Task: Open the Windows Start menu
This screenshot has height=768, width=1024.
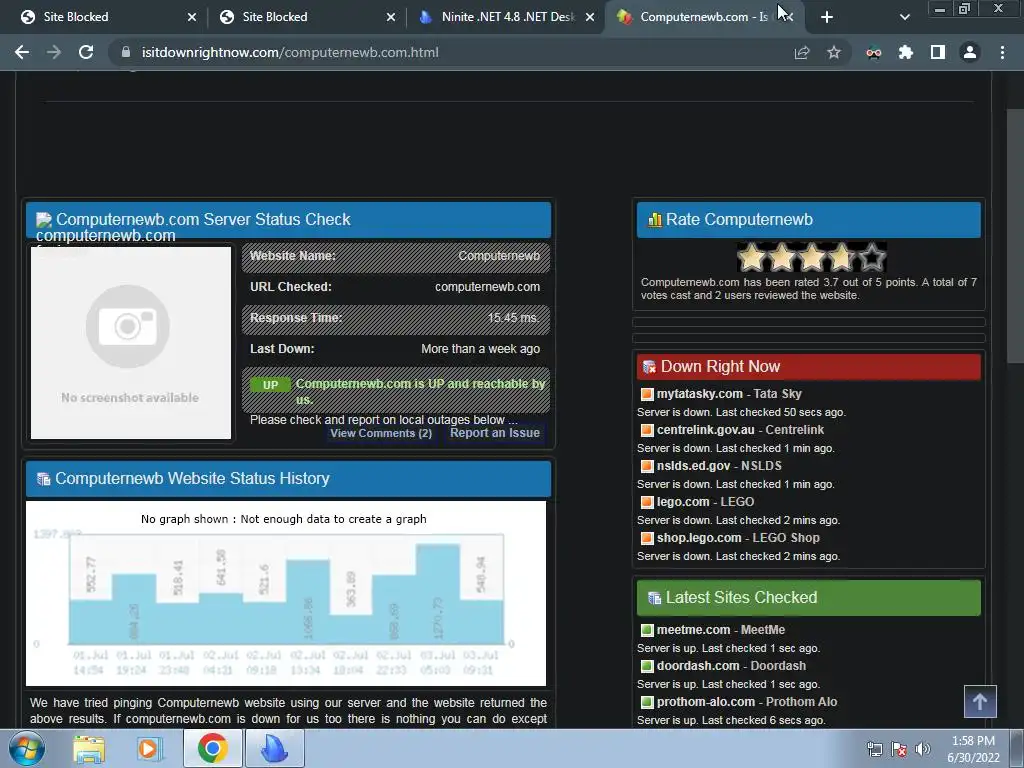Action: coord(26,748)
